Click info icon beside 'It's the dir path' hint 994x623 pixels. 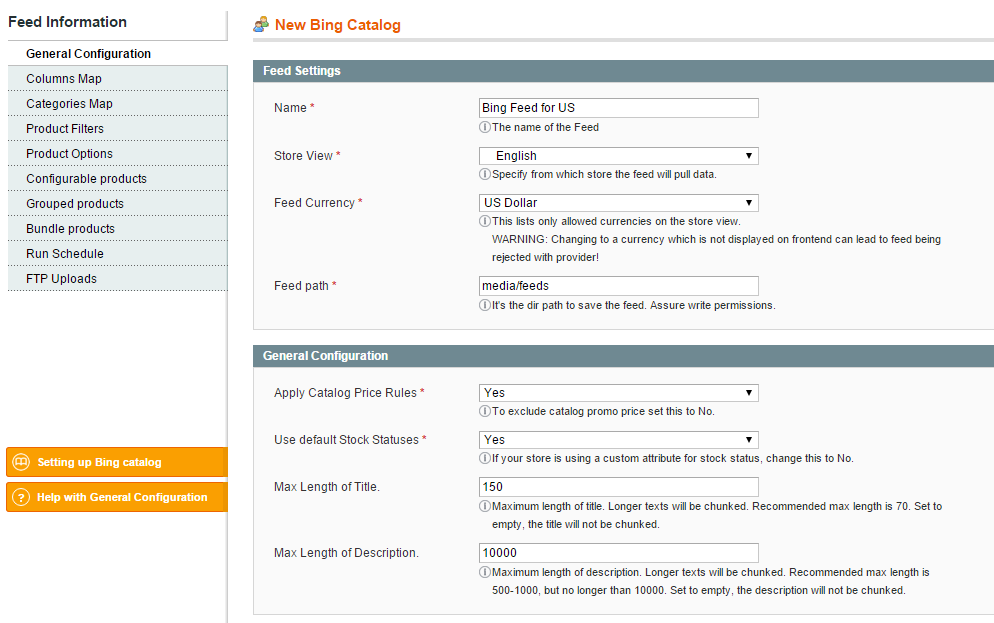click(485, 305)
